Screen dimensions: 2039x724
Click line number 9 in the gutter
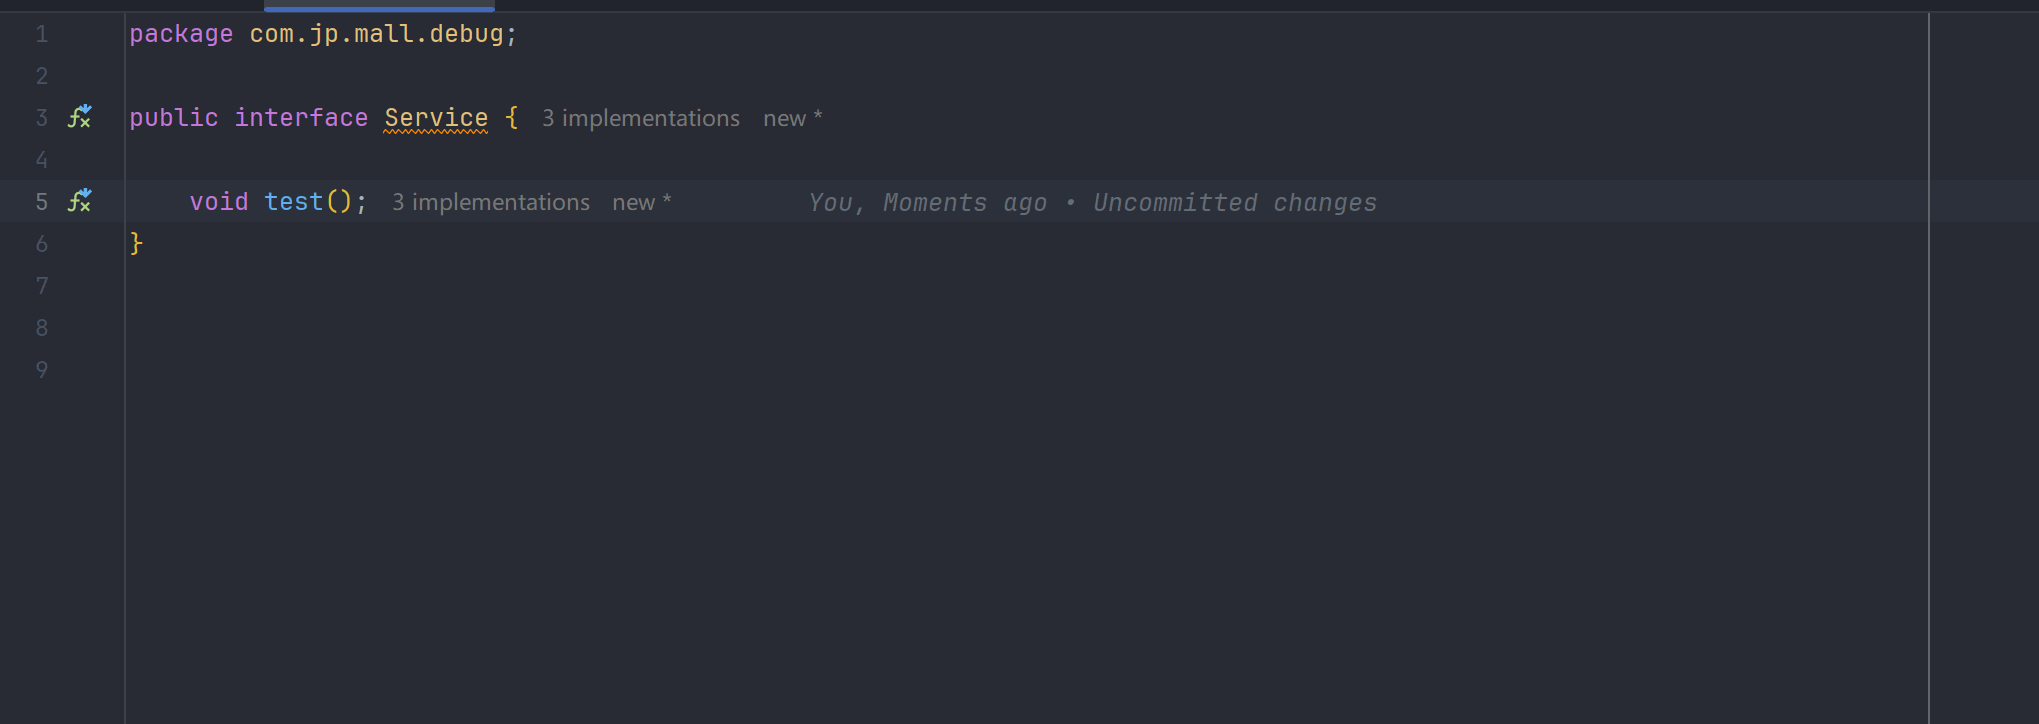coord(42,370)
